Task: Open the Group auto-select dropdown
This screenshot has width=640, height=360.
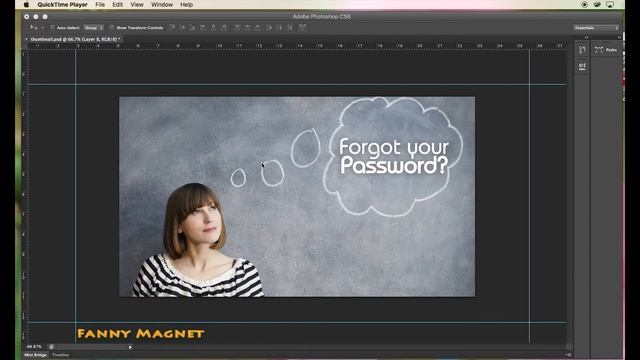Action: pos(93,28)
